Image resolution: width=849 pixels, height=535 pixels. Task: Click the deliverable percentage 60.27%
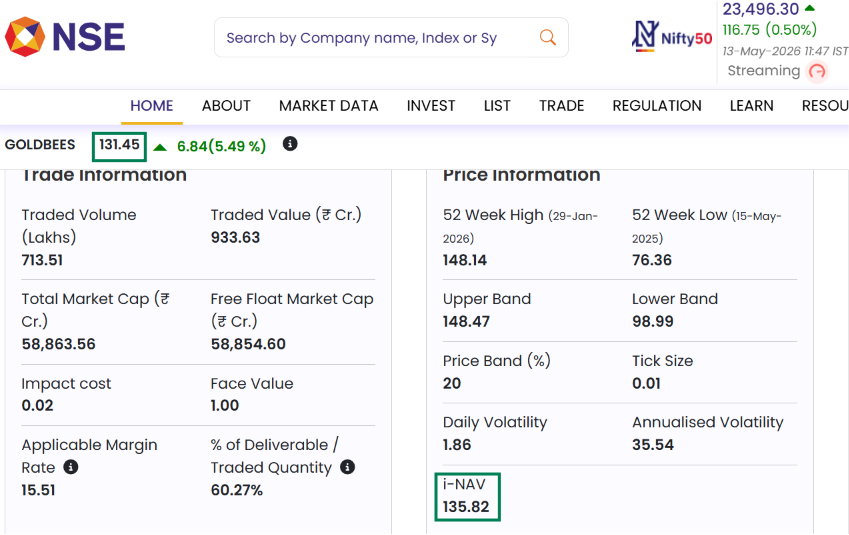(x=237, y=490)
